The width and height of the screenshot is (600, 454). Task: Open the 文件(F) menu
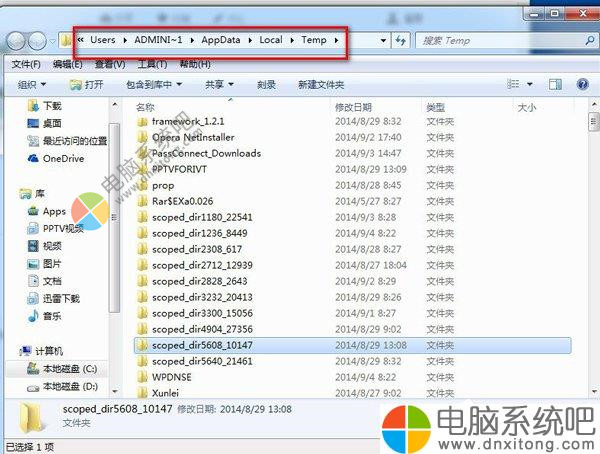[x=25, y=64]
